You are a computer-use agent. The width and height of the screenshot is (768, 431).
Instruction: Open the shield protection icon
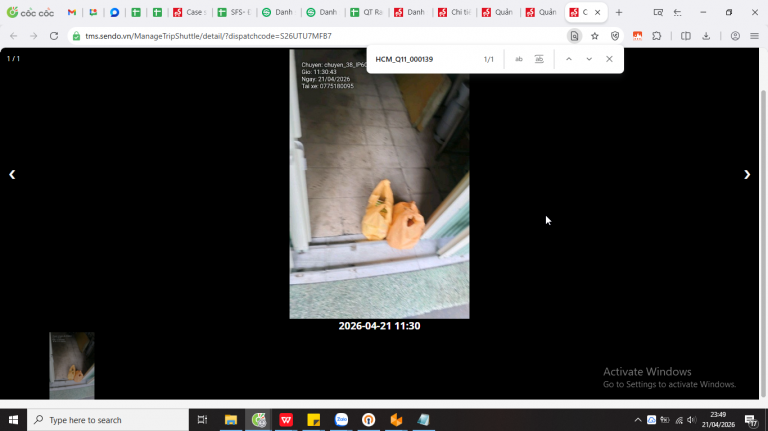(x=615, y=36)
